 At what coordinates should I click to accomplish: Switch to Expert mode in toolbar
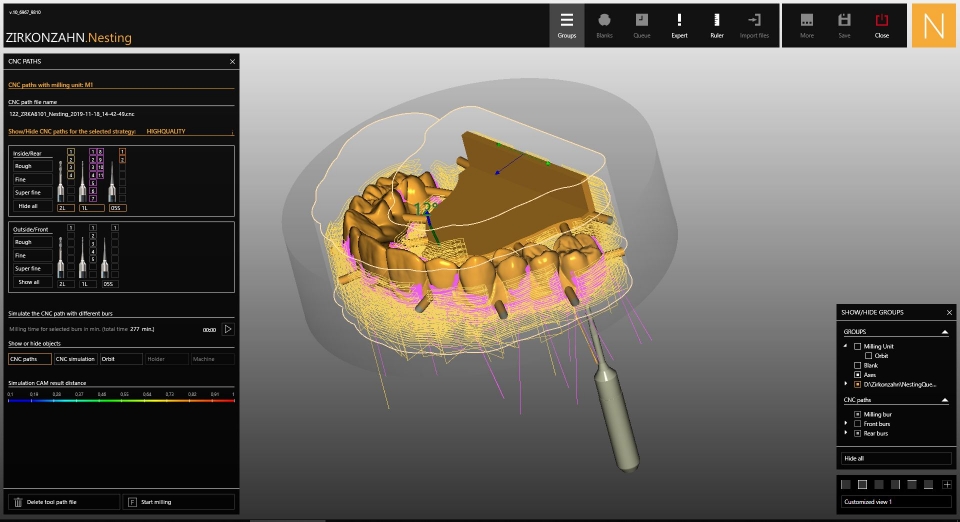point(679,26)
